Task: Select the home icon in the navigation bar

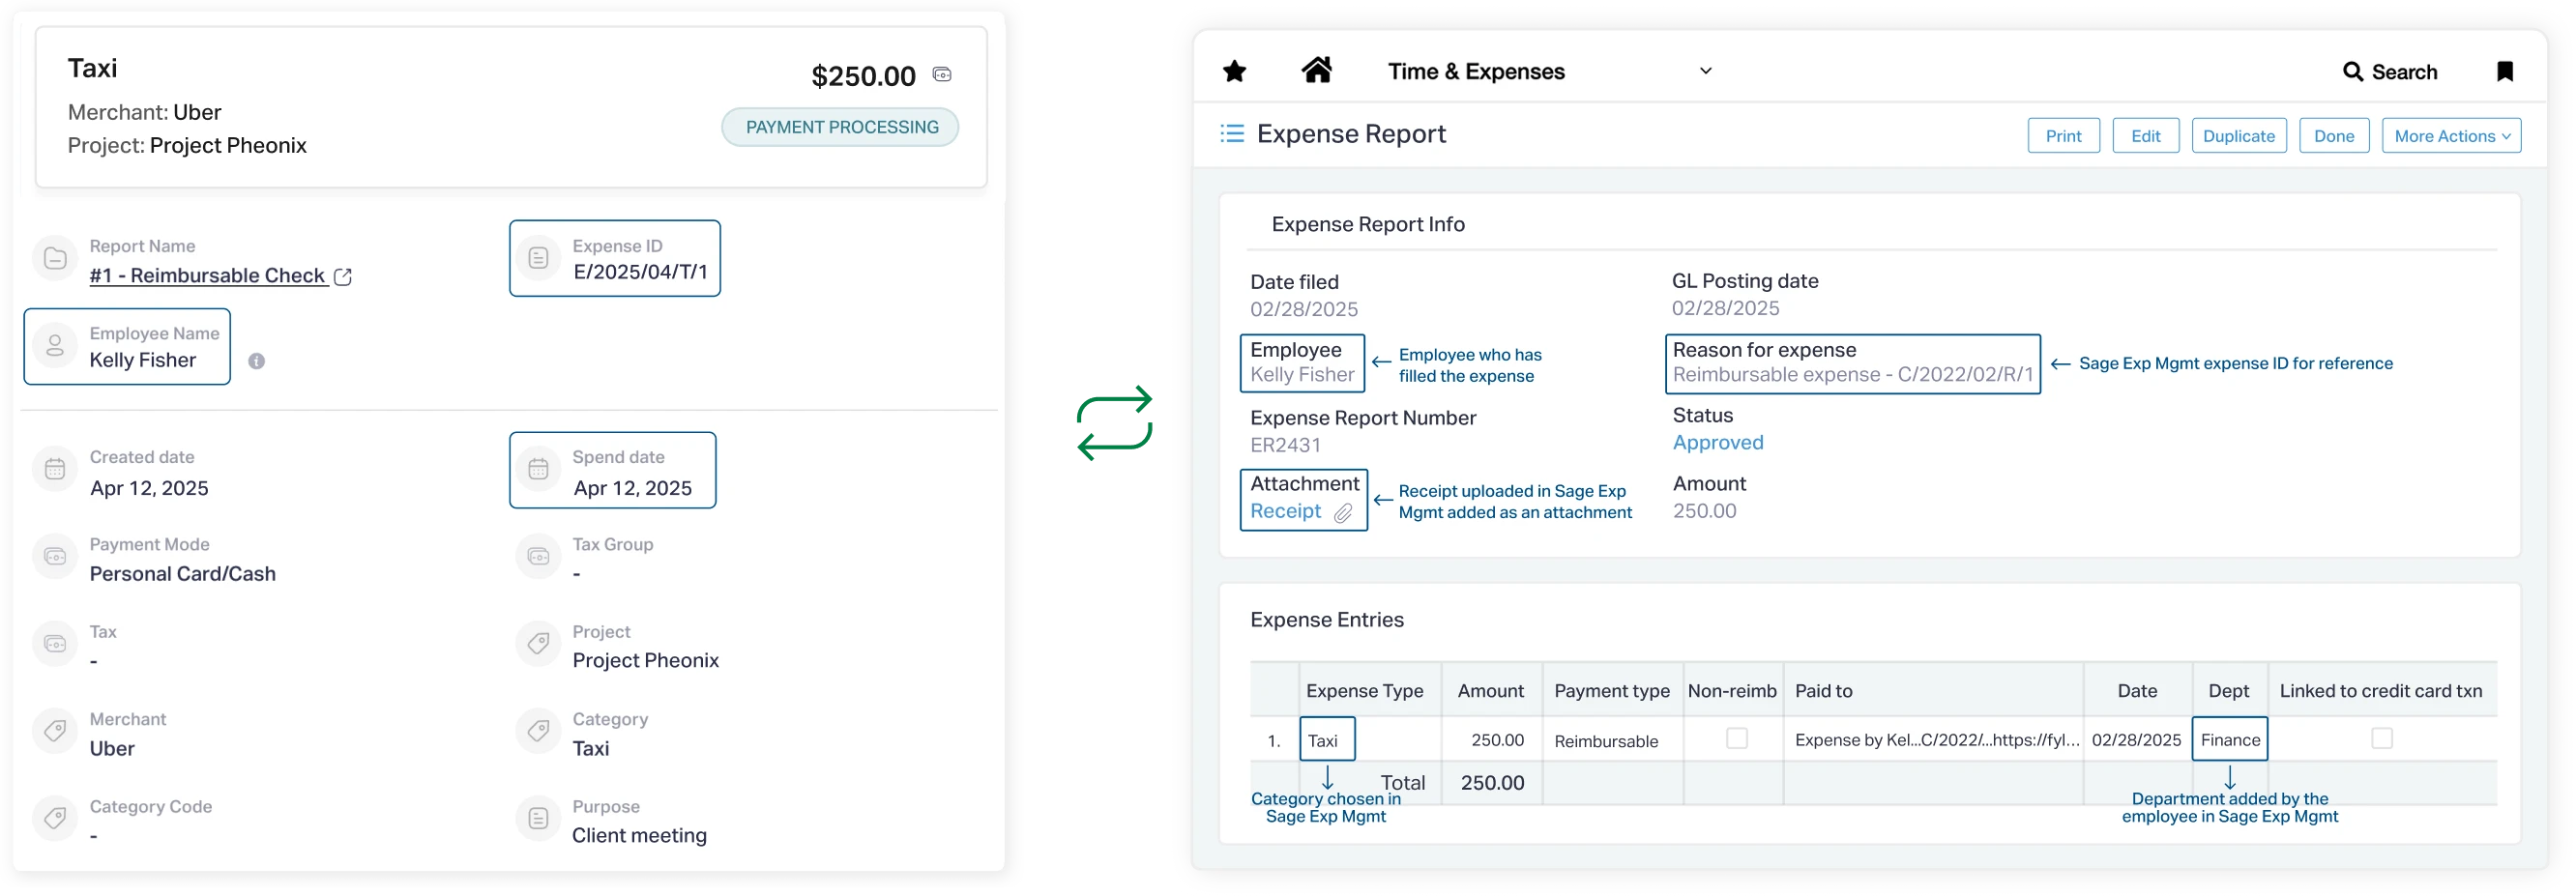Action: [x=1317, y=69]
